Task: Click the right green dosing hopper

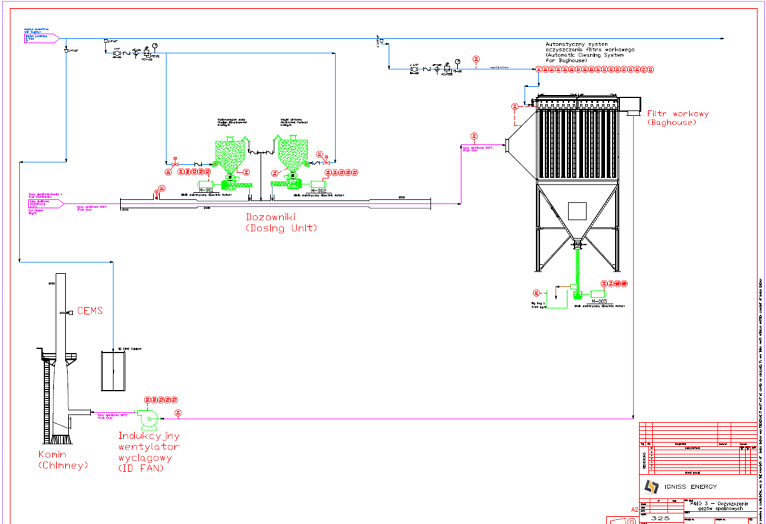Action: (x=293, y=153)
